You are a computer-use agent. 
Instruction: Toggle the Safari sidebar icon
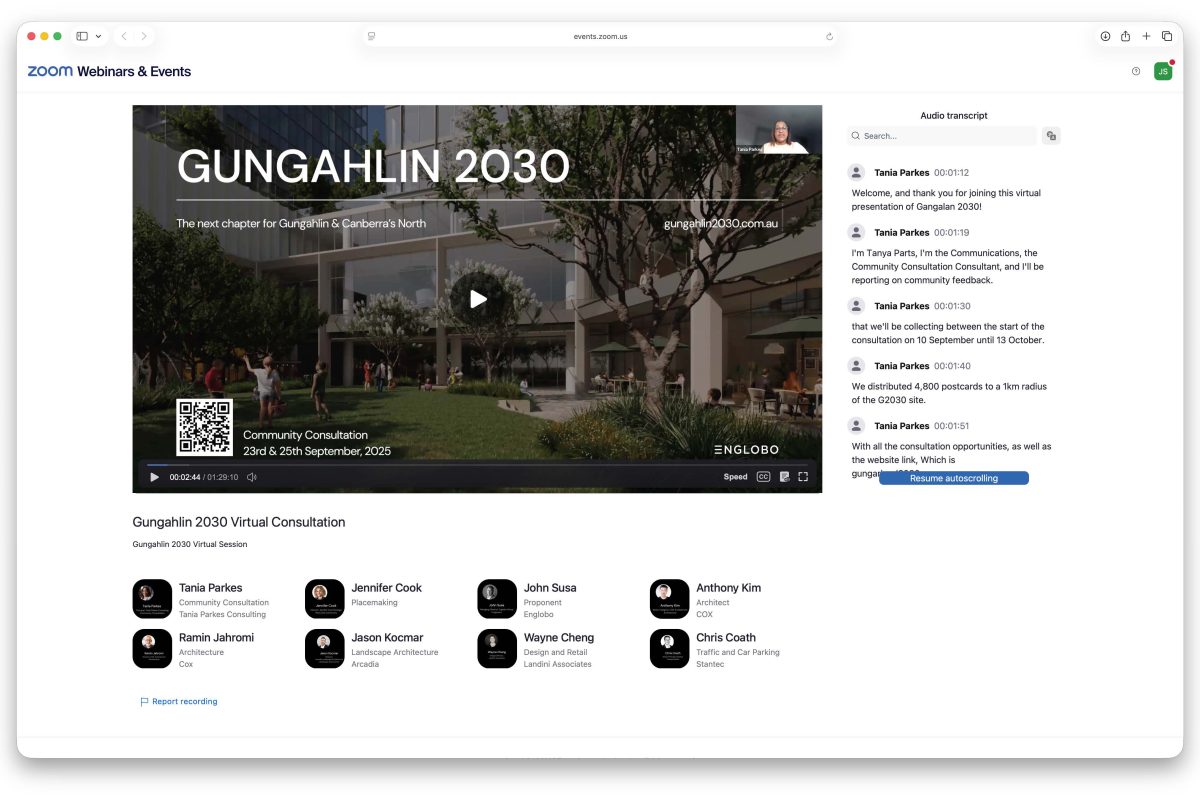pyautogui.click(x=82, y=36)
